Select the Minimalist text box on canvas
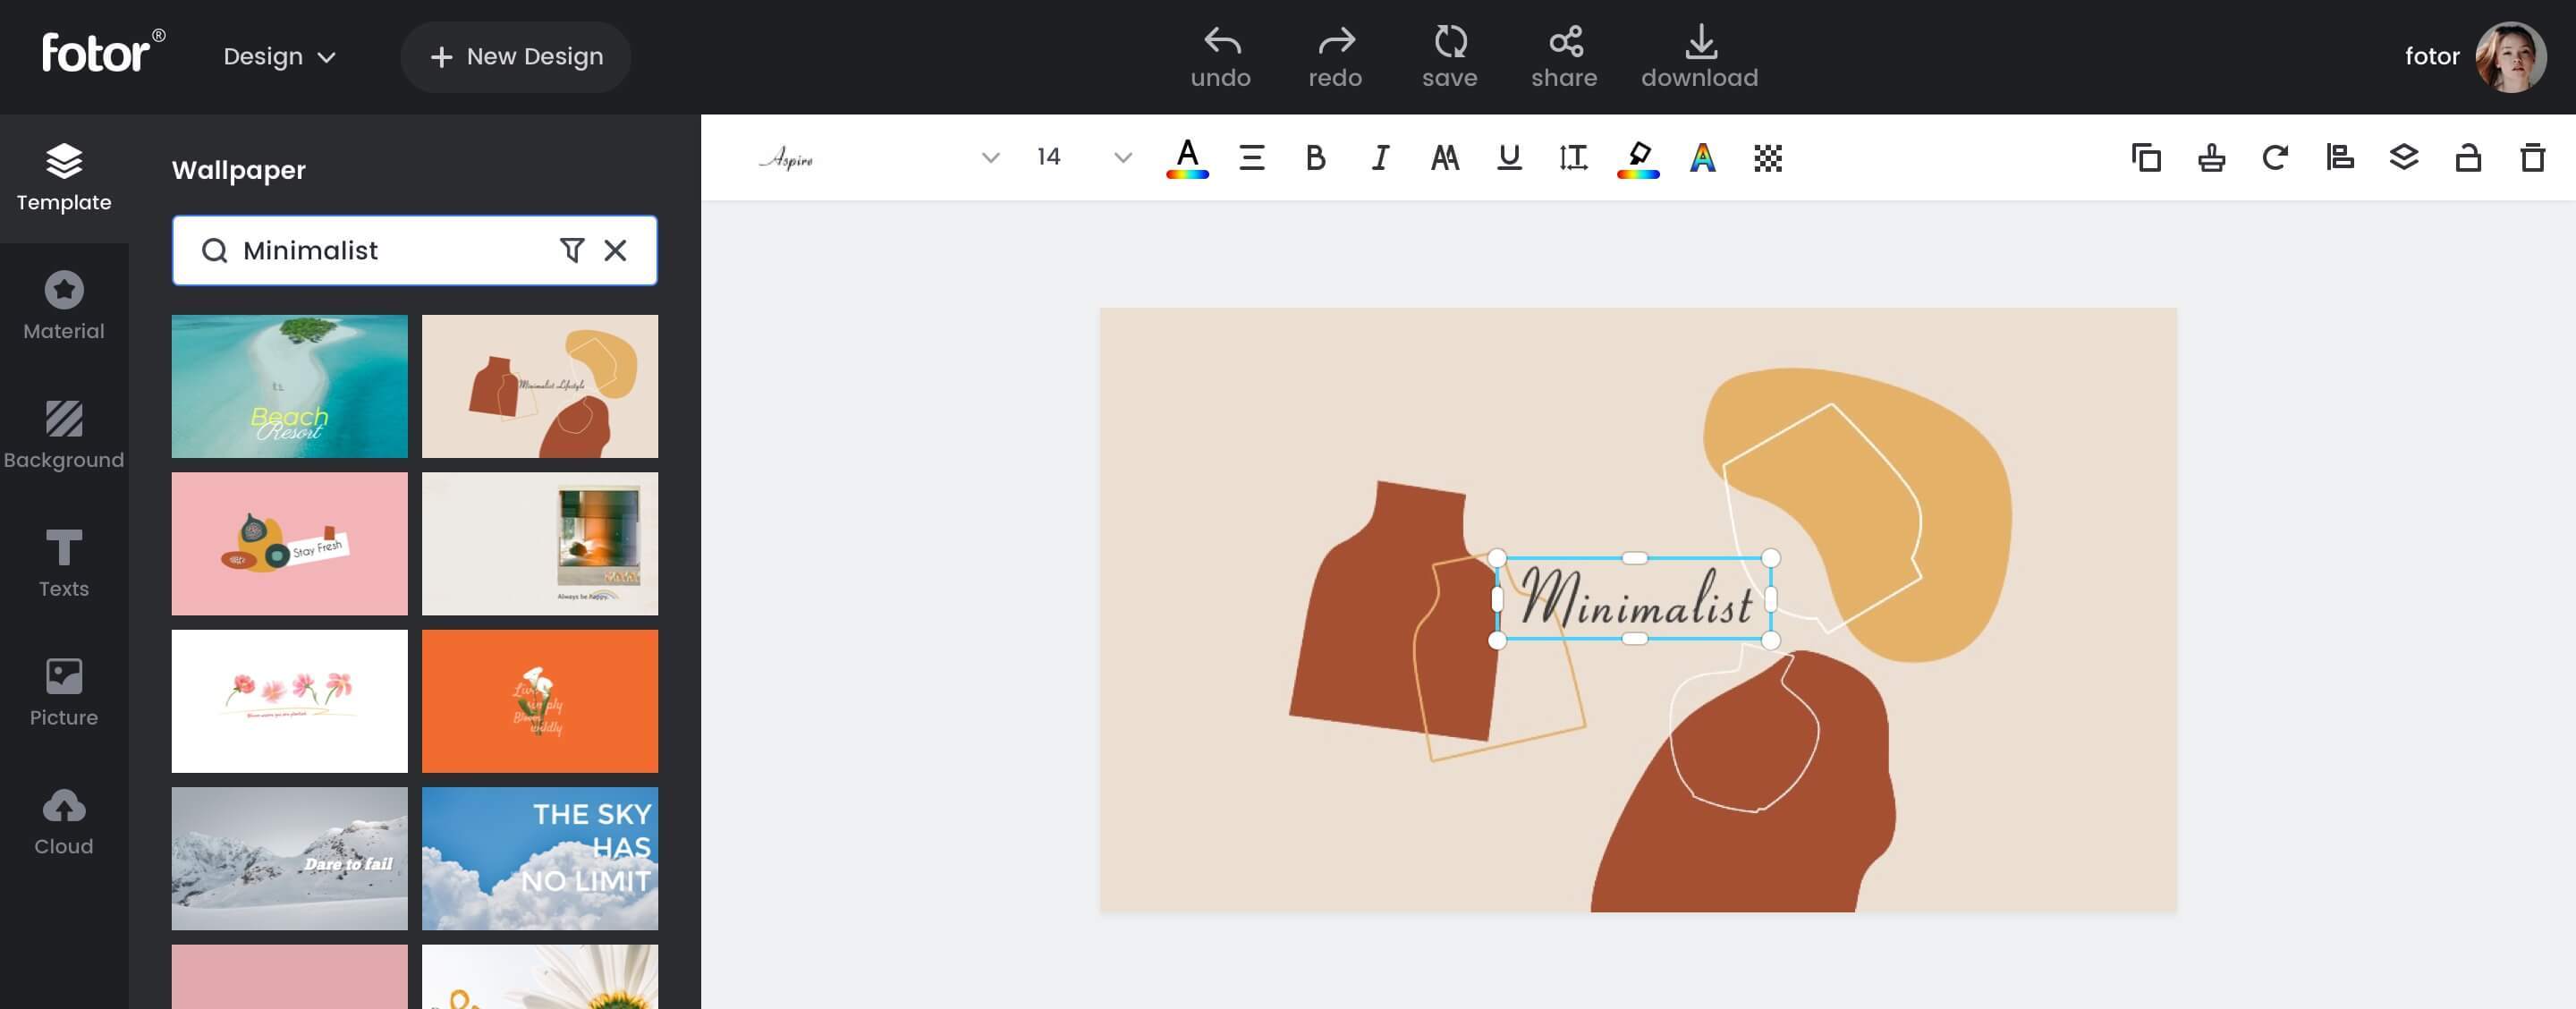The height and width of the screenshot is (1009, 2576). click(1634, 599)
